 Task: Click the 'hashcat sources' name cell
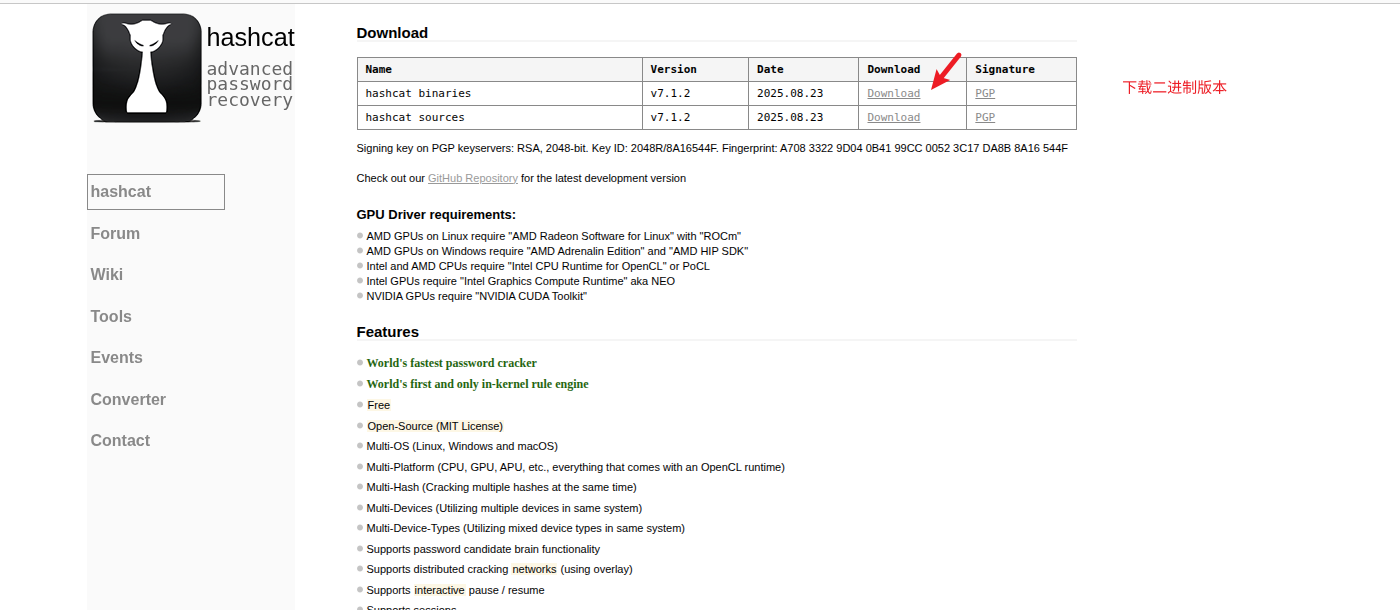(x=500, y=117)
